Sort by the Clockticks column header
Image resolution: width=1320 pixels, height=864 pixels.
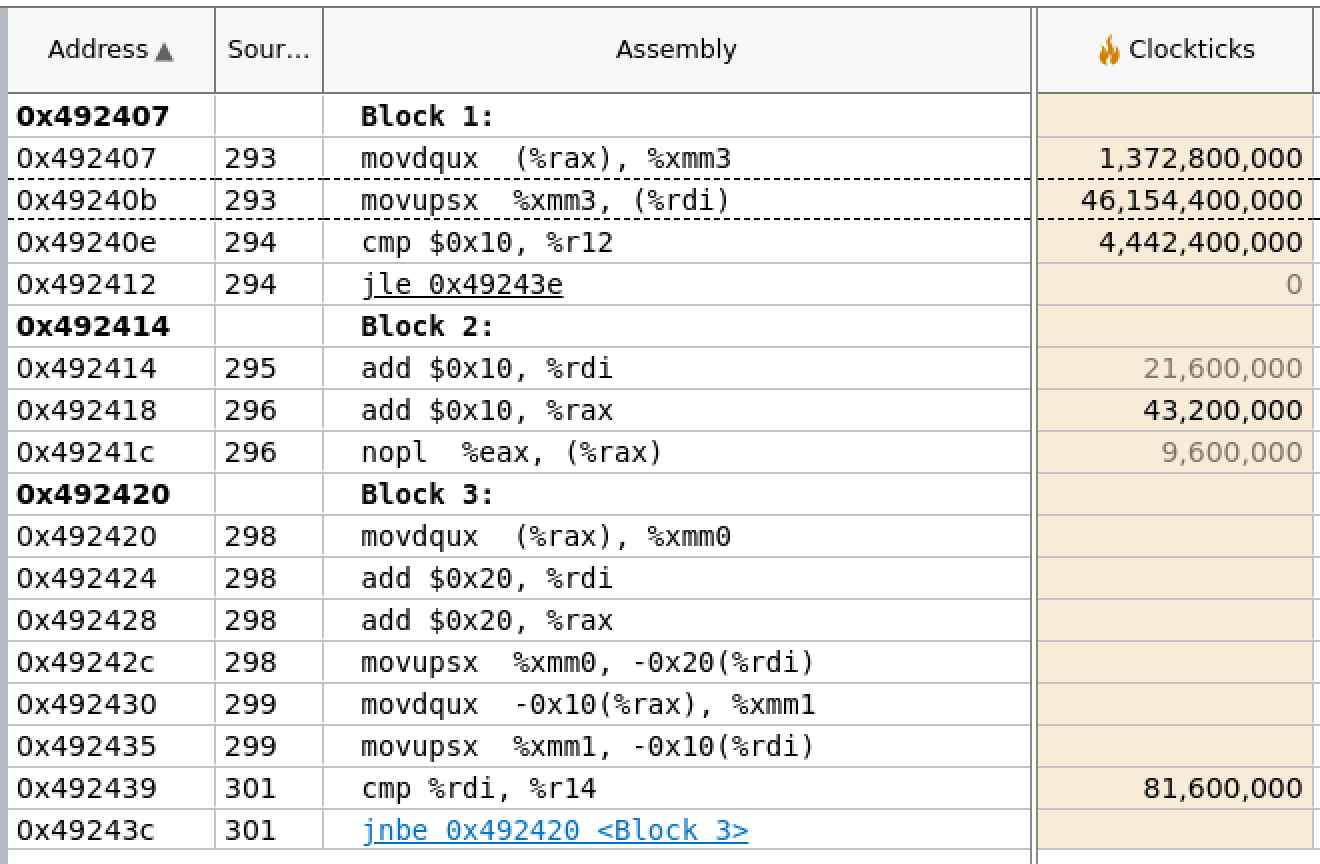[x=1175, y=50]
